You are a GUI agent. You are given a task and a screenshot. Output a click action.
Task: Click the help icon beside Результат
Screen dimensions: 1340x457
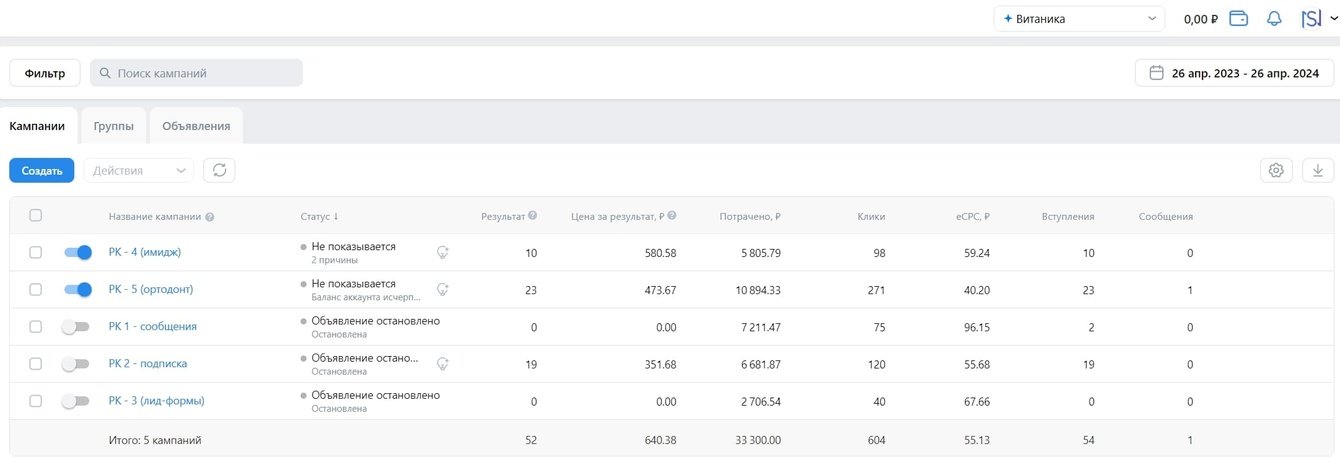[x=533, y=216]
